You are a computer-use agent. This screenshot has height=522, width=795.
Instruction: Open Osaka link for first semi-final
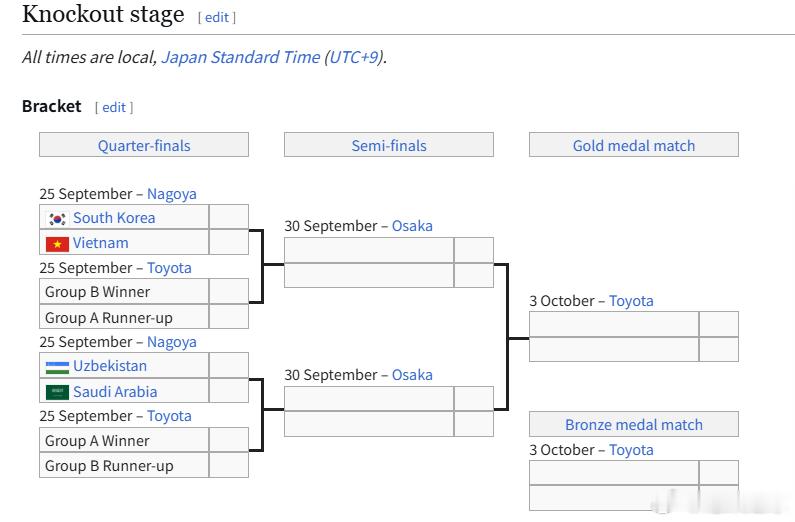(412, 226)
